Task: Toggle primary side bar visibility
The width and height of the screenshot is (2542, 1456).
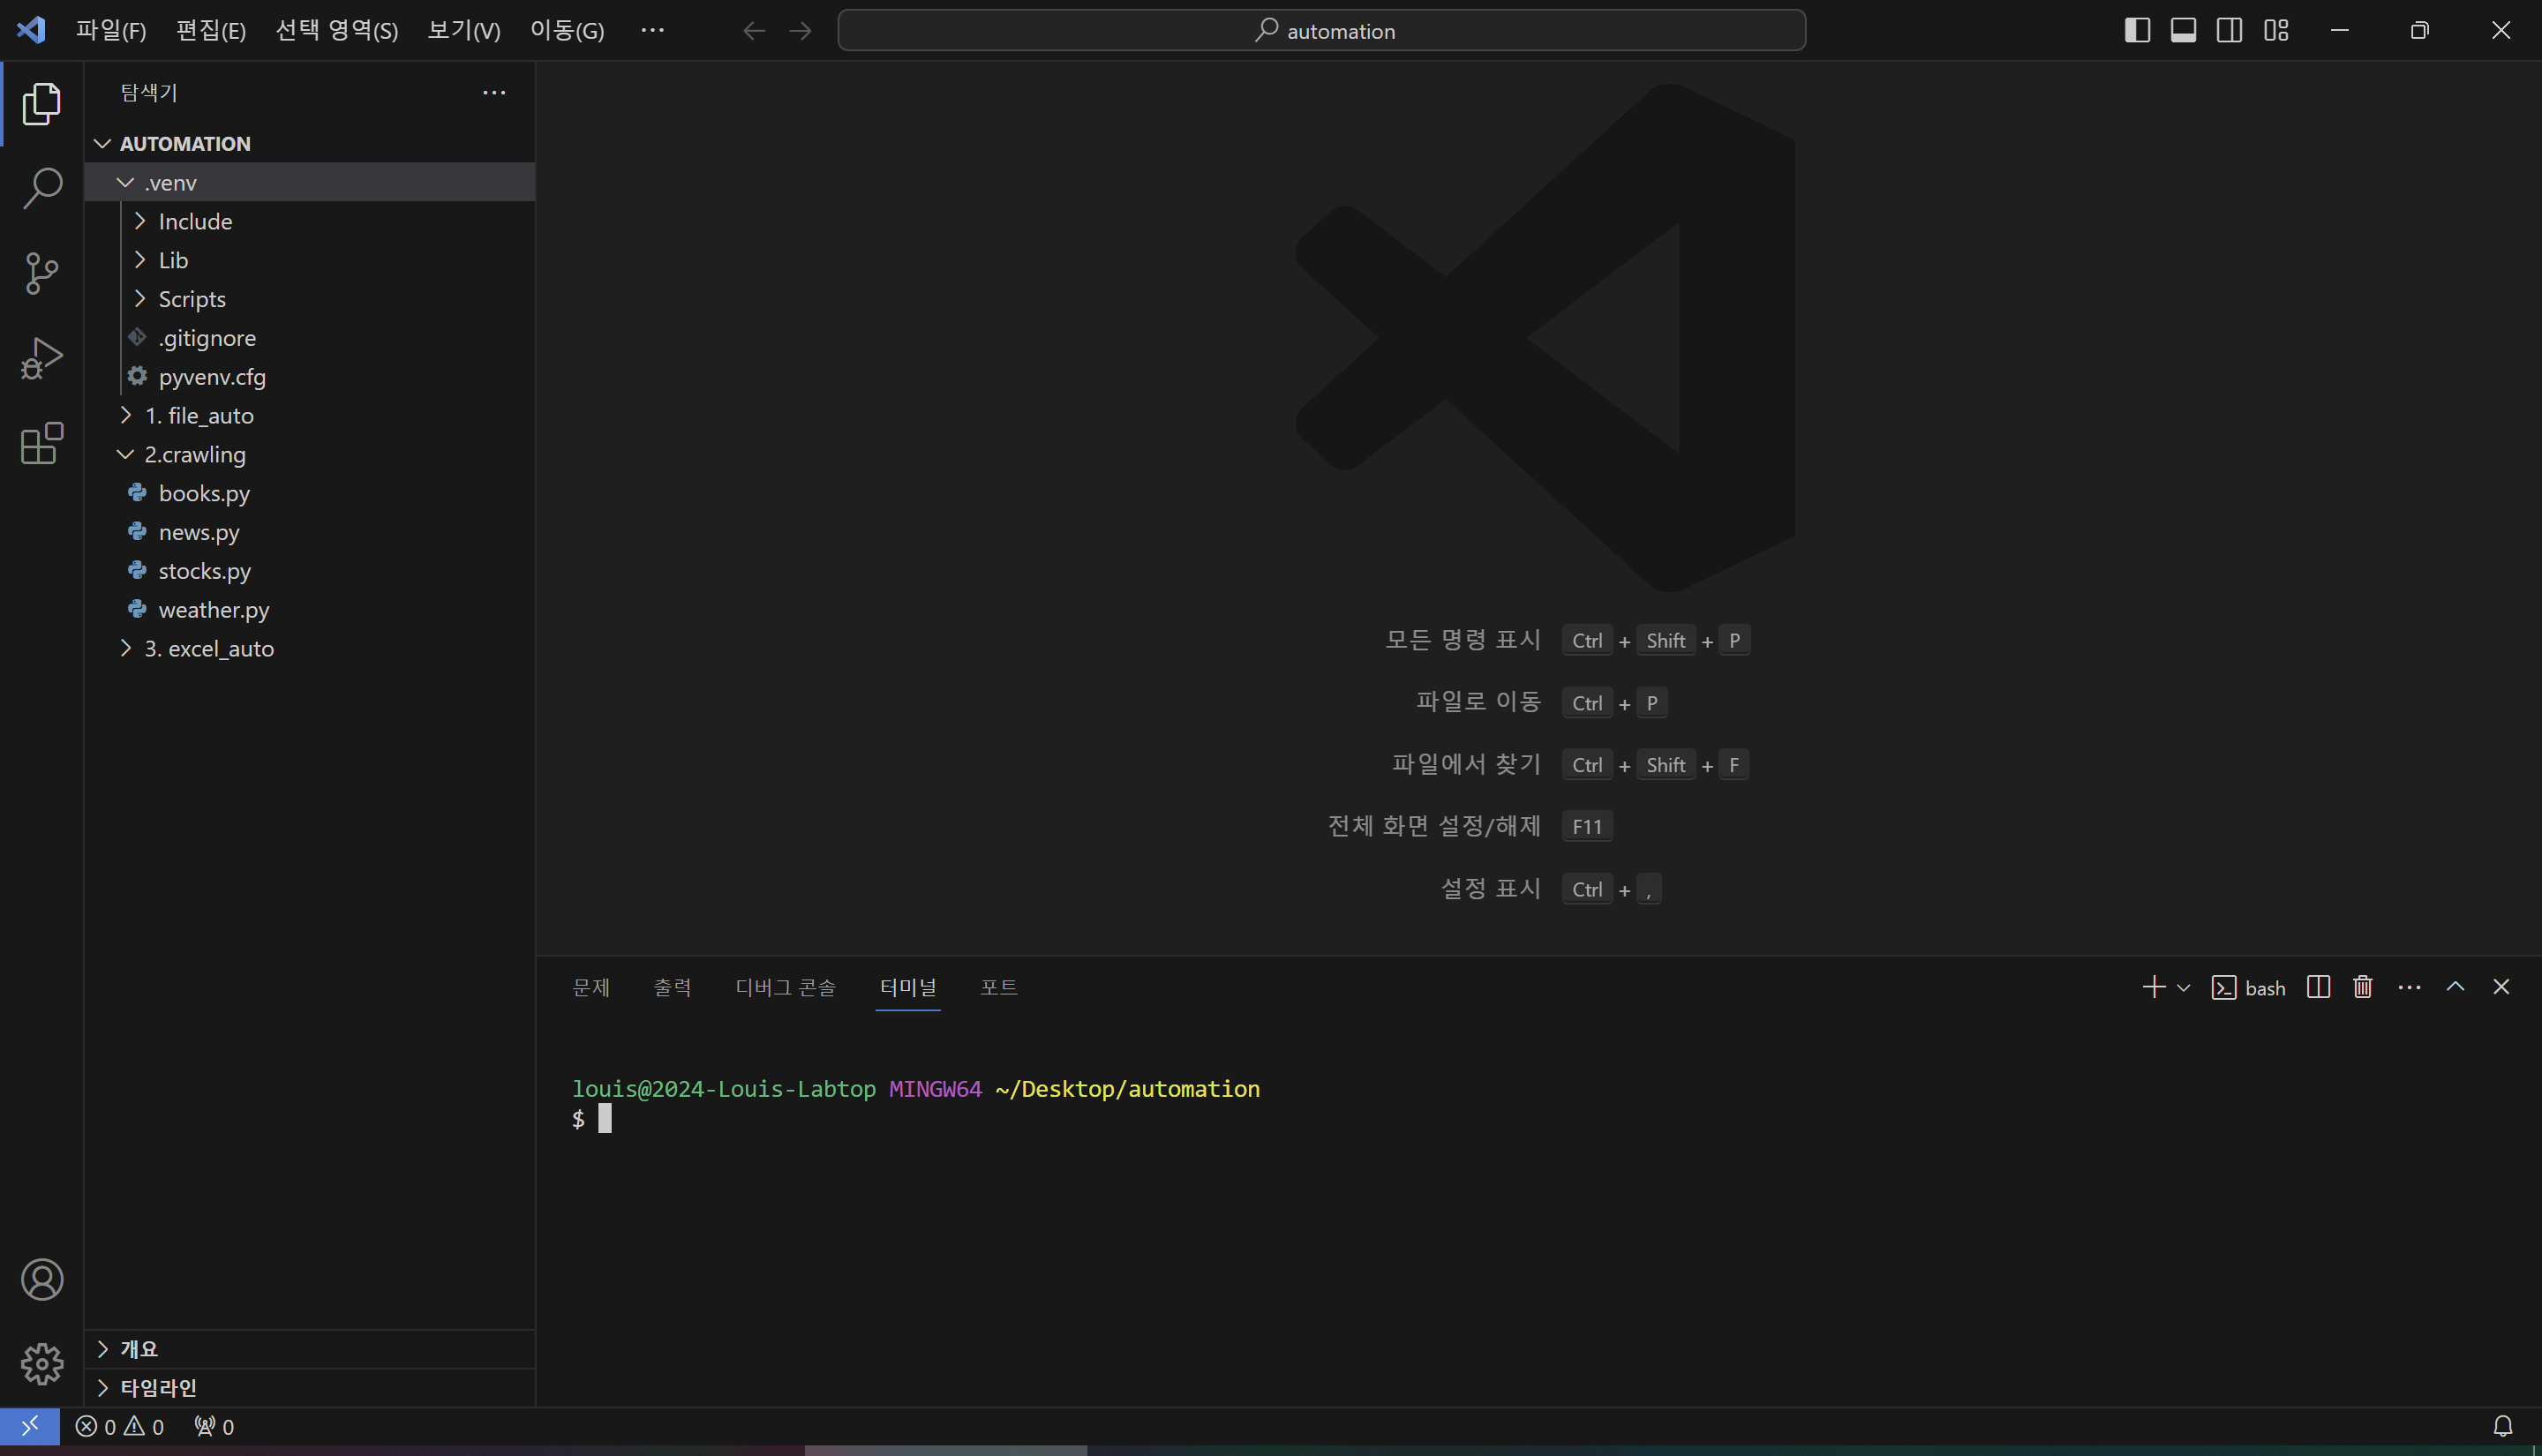Action: coord(2137,30)
